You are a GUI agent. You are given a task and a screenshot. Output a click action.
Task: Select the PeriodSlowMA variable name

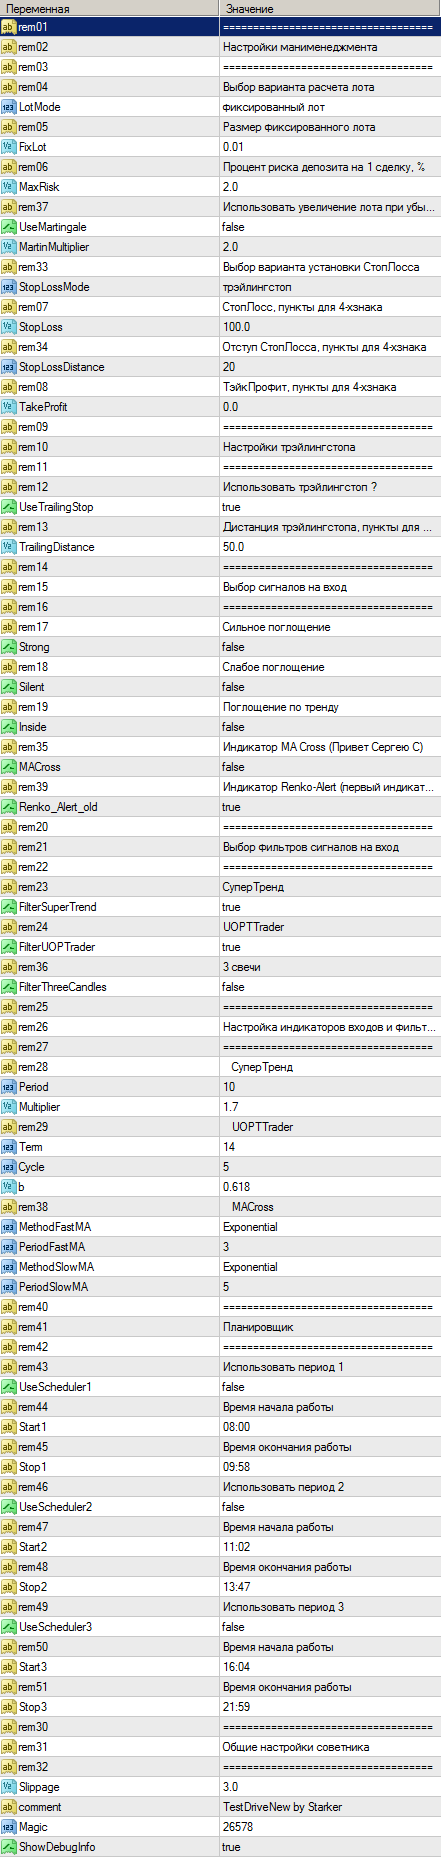(54, 1287)
